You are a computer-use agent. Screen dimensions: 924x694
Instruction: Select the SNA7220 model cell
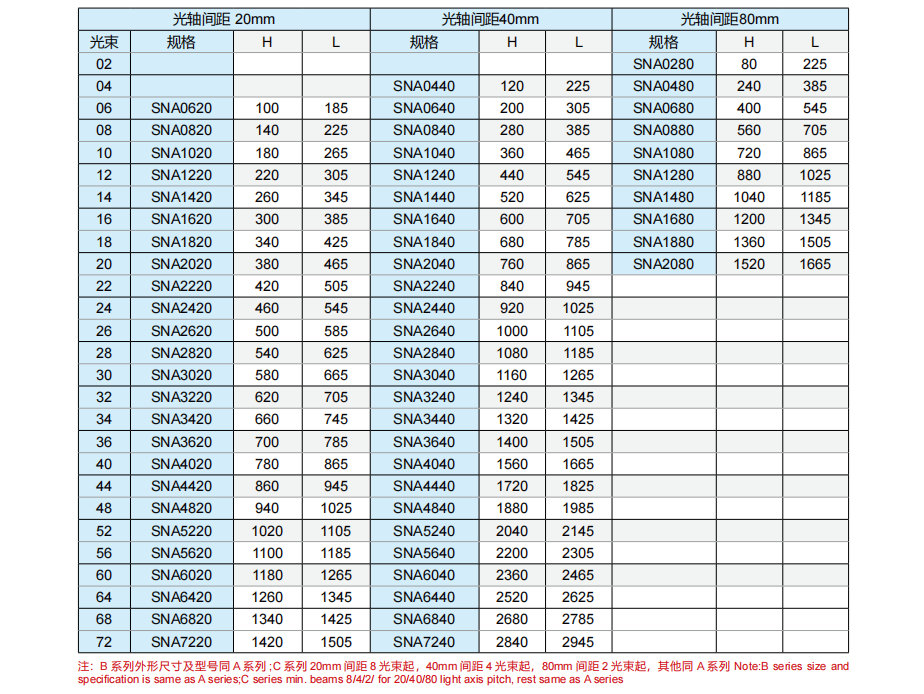(x=181, y=642)
